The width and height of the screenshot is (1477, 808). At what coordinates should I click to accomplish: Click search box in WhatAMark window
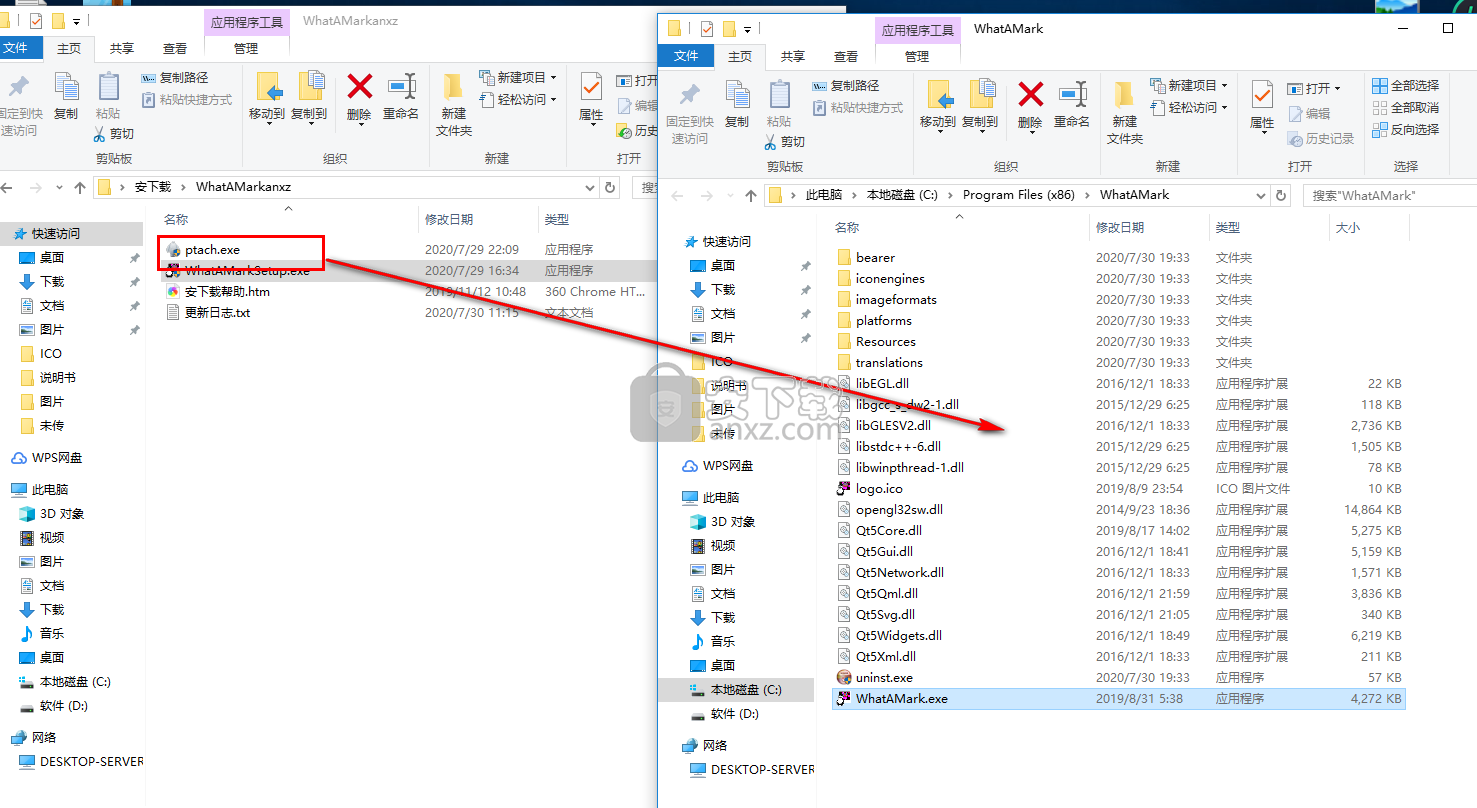click(1389, 196)
